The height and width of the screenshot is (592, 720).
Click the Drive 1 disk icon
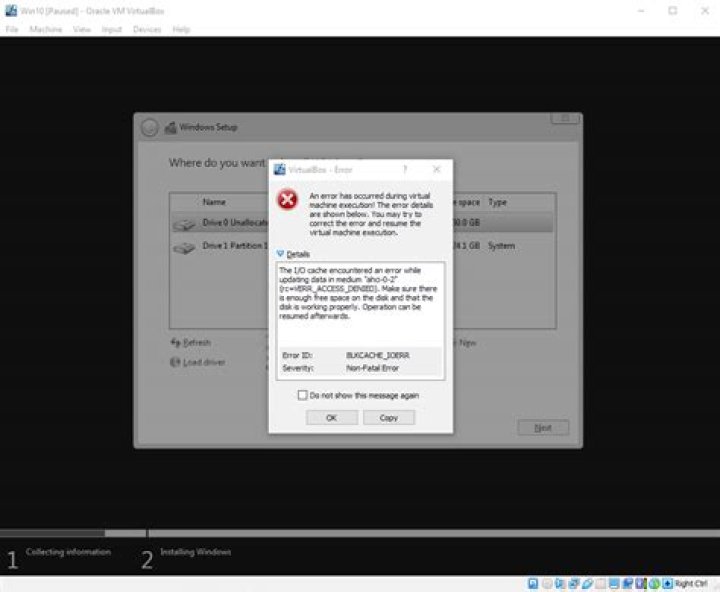pyautogui.click(x=185, y=248)
